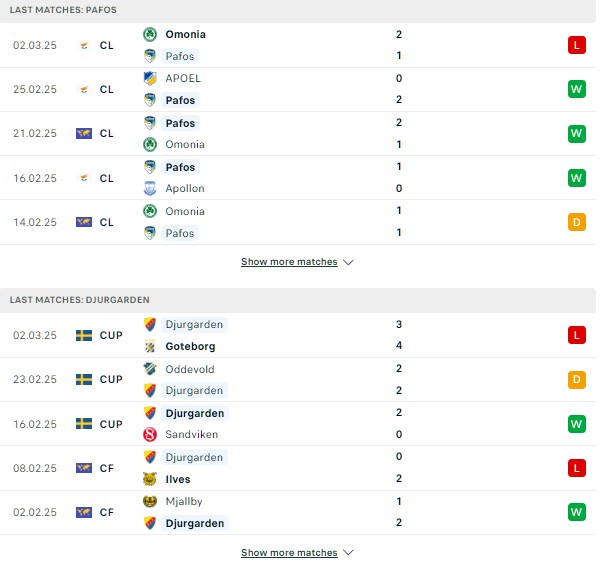Click the Cyprus flag on 25.02.25 match

84,90
